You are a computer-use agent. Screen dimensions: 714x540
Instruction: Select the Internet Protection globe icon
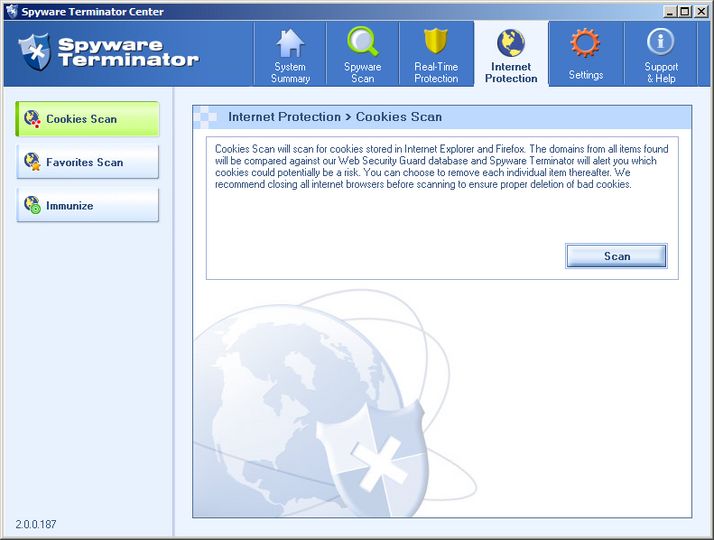511,43
